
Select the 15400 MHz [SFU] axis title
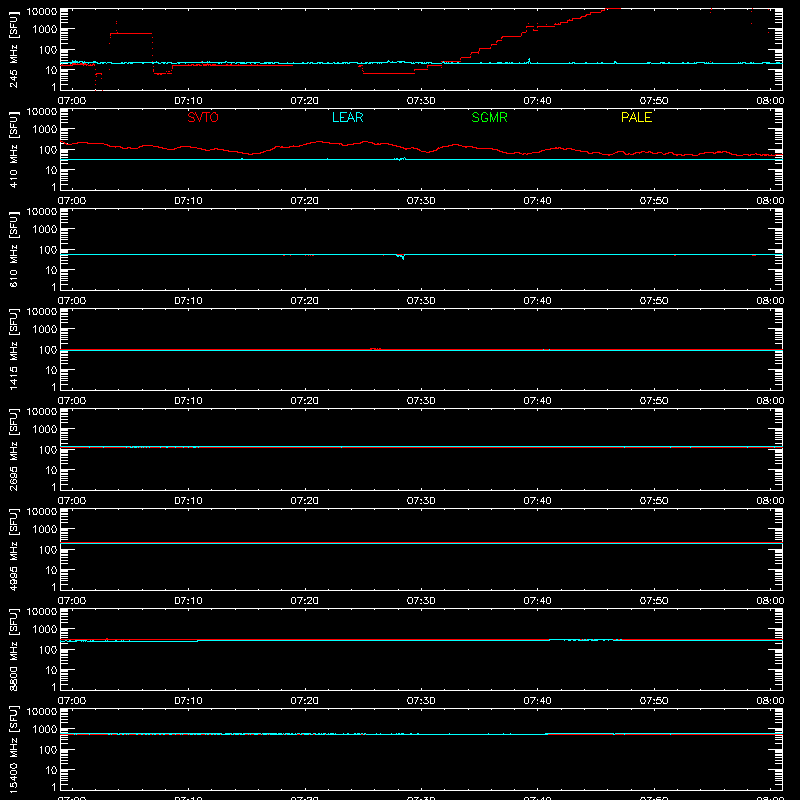tap(14, 749)
